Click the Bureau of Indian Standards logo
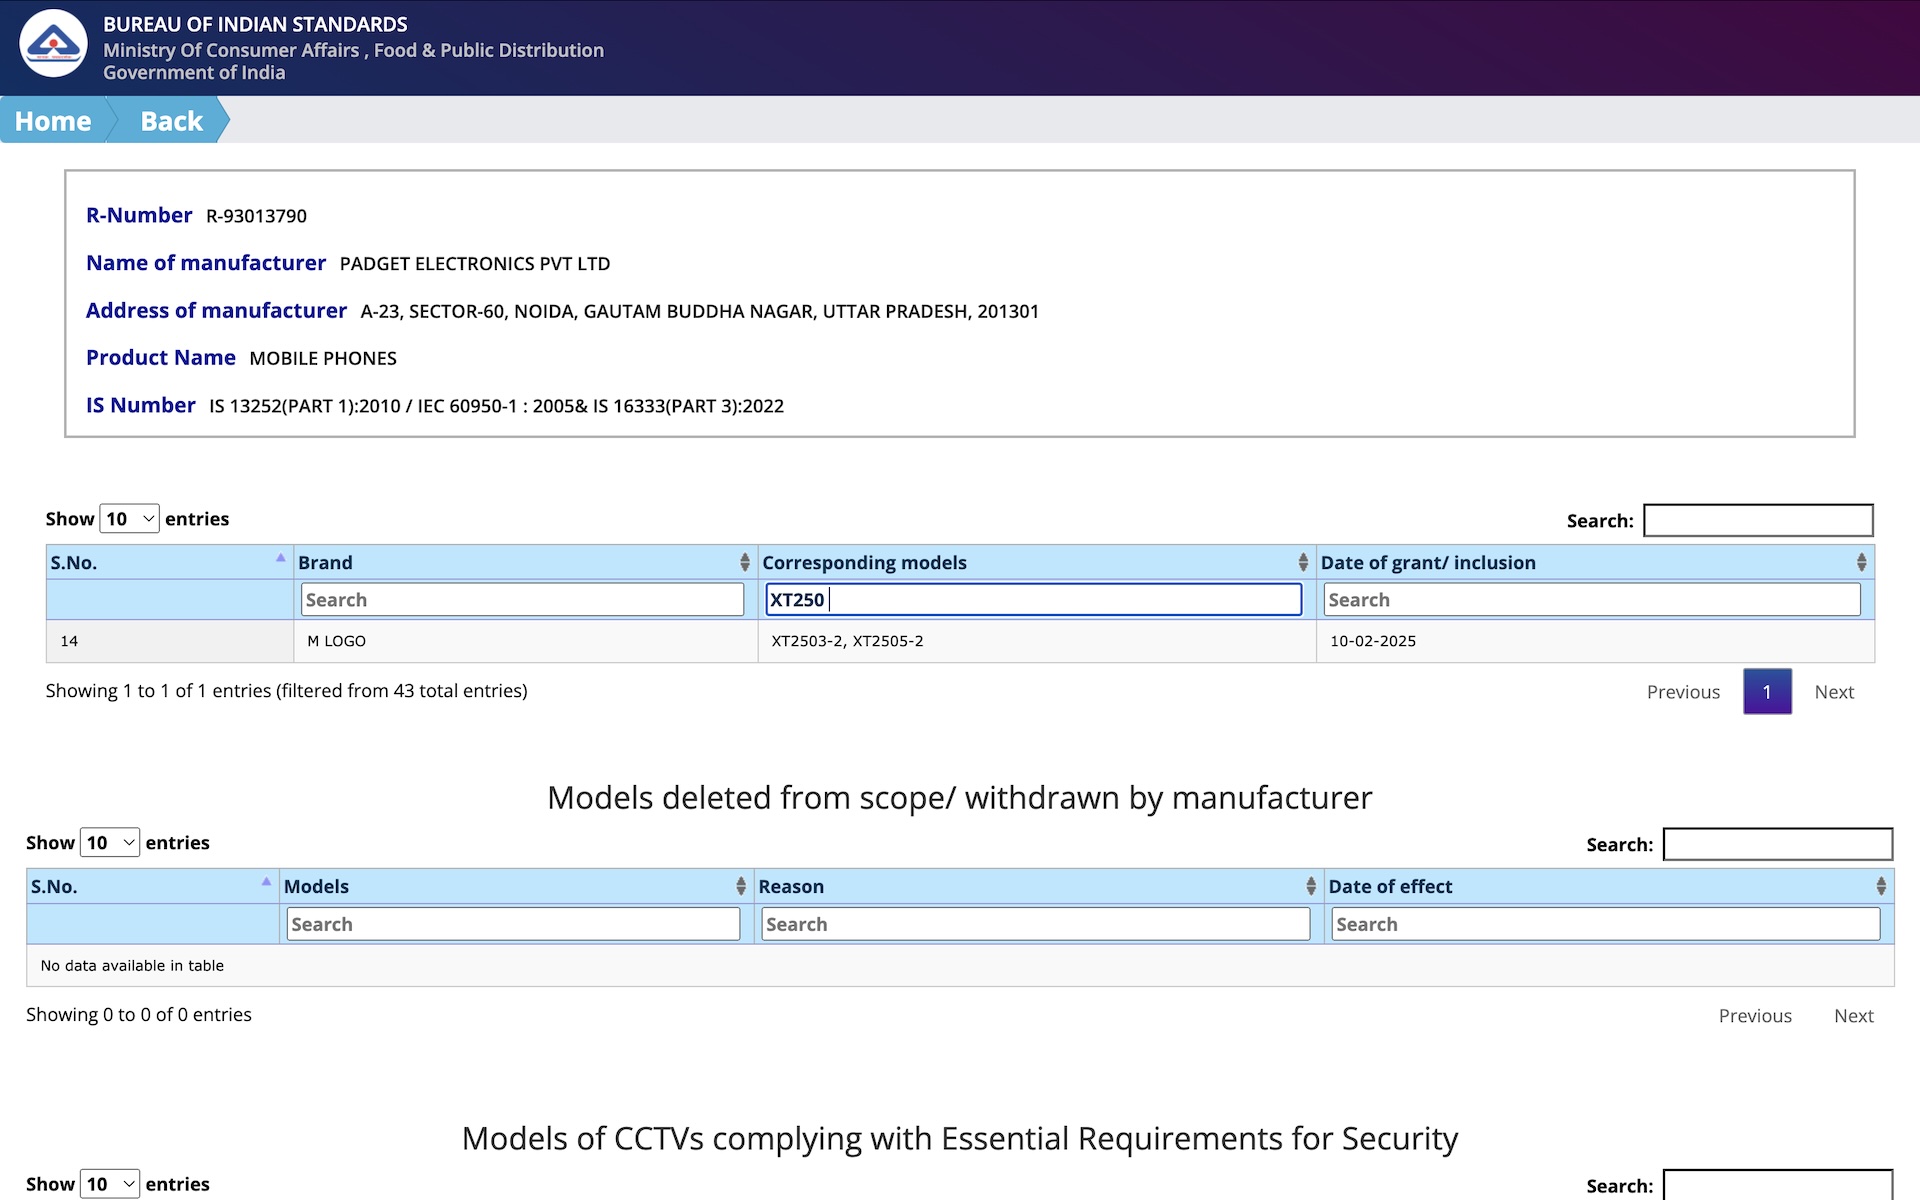This screenshot has width=1920, height=1200. point(53,44)
